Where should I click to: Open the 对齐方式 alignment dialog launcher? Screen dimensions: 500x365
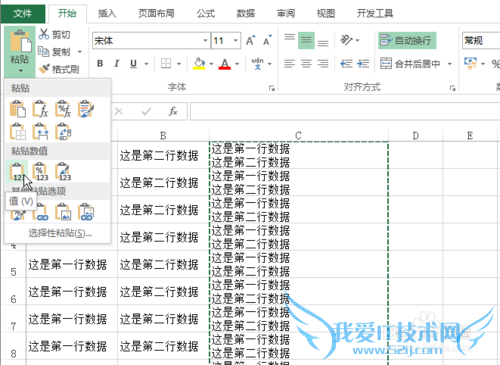452,88
